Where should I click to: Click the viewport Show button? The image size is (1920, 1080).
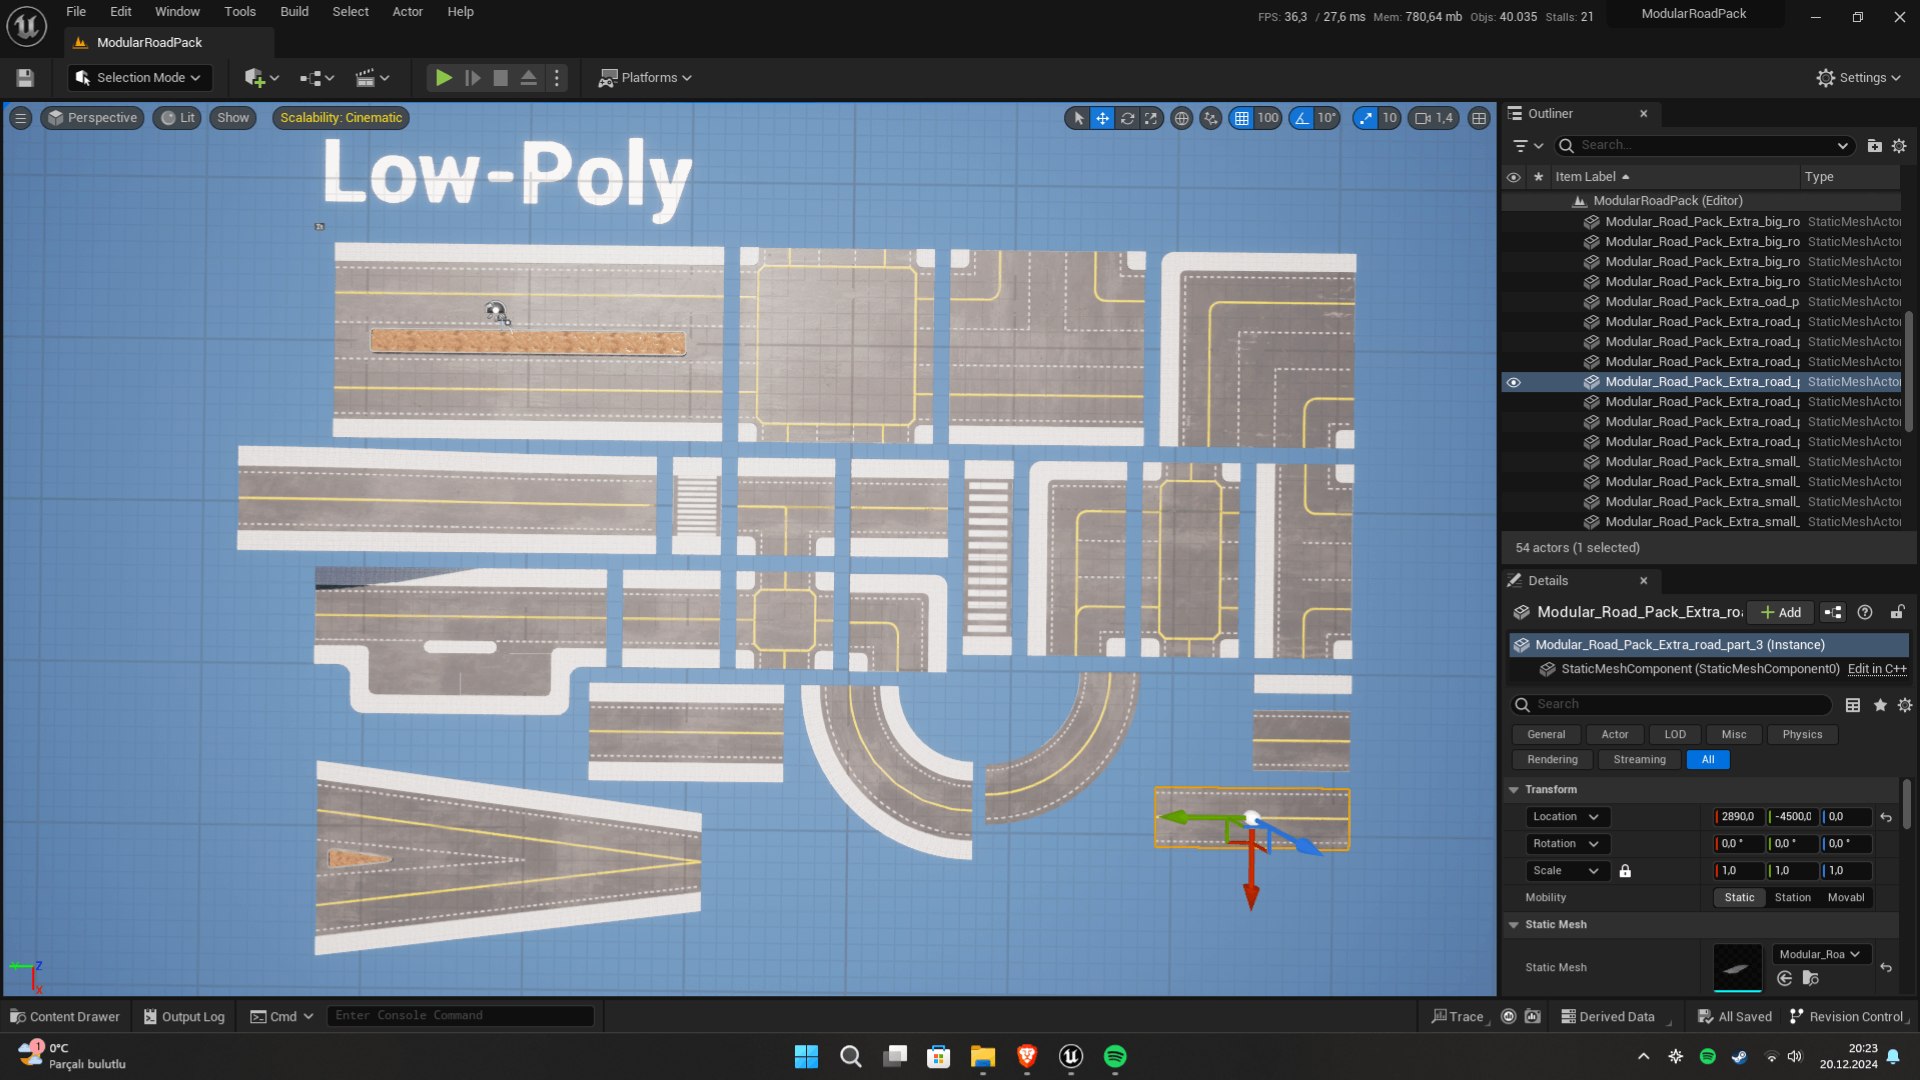point(233,118)
